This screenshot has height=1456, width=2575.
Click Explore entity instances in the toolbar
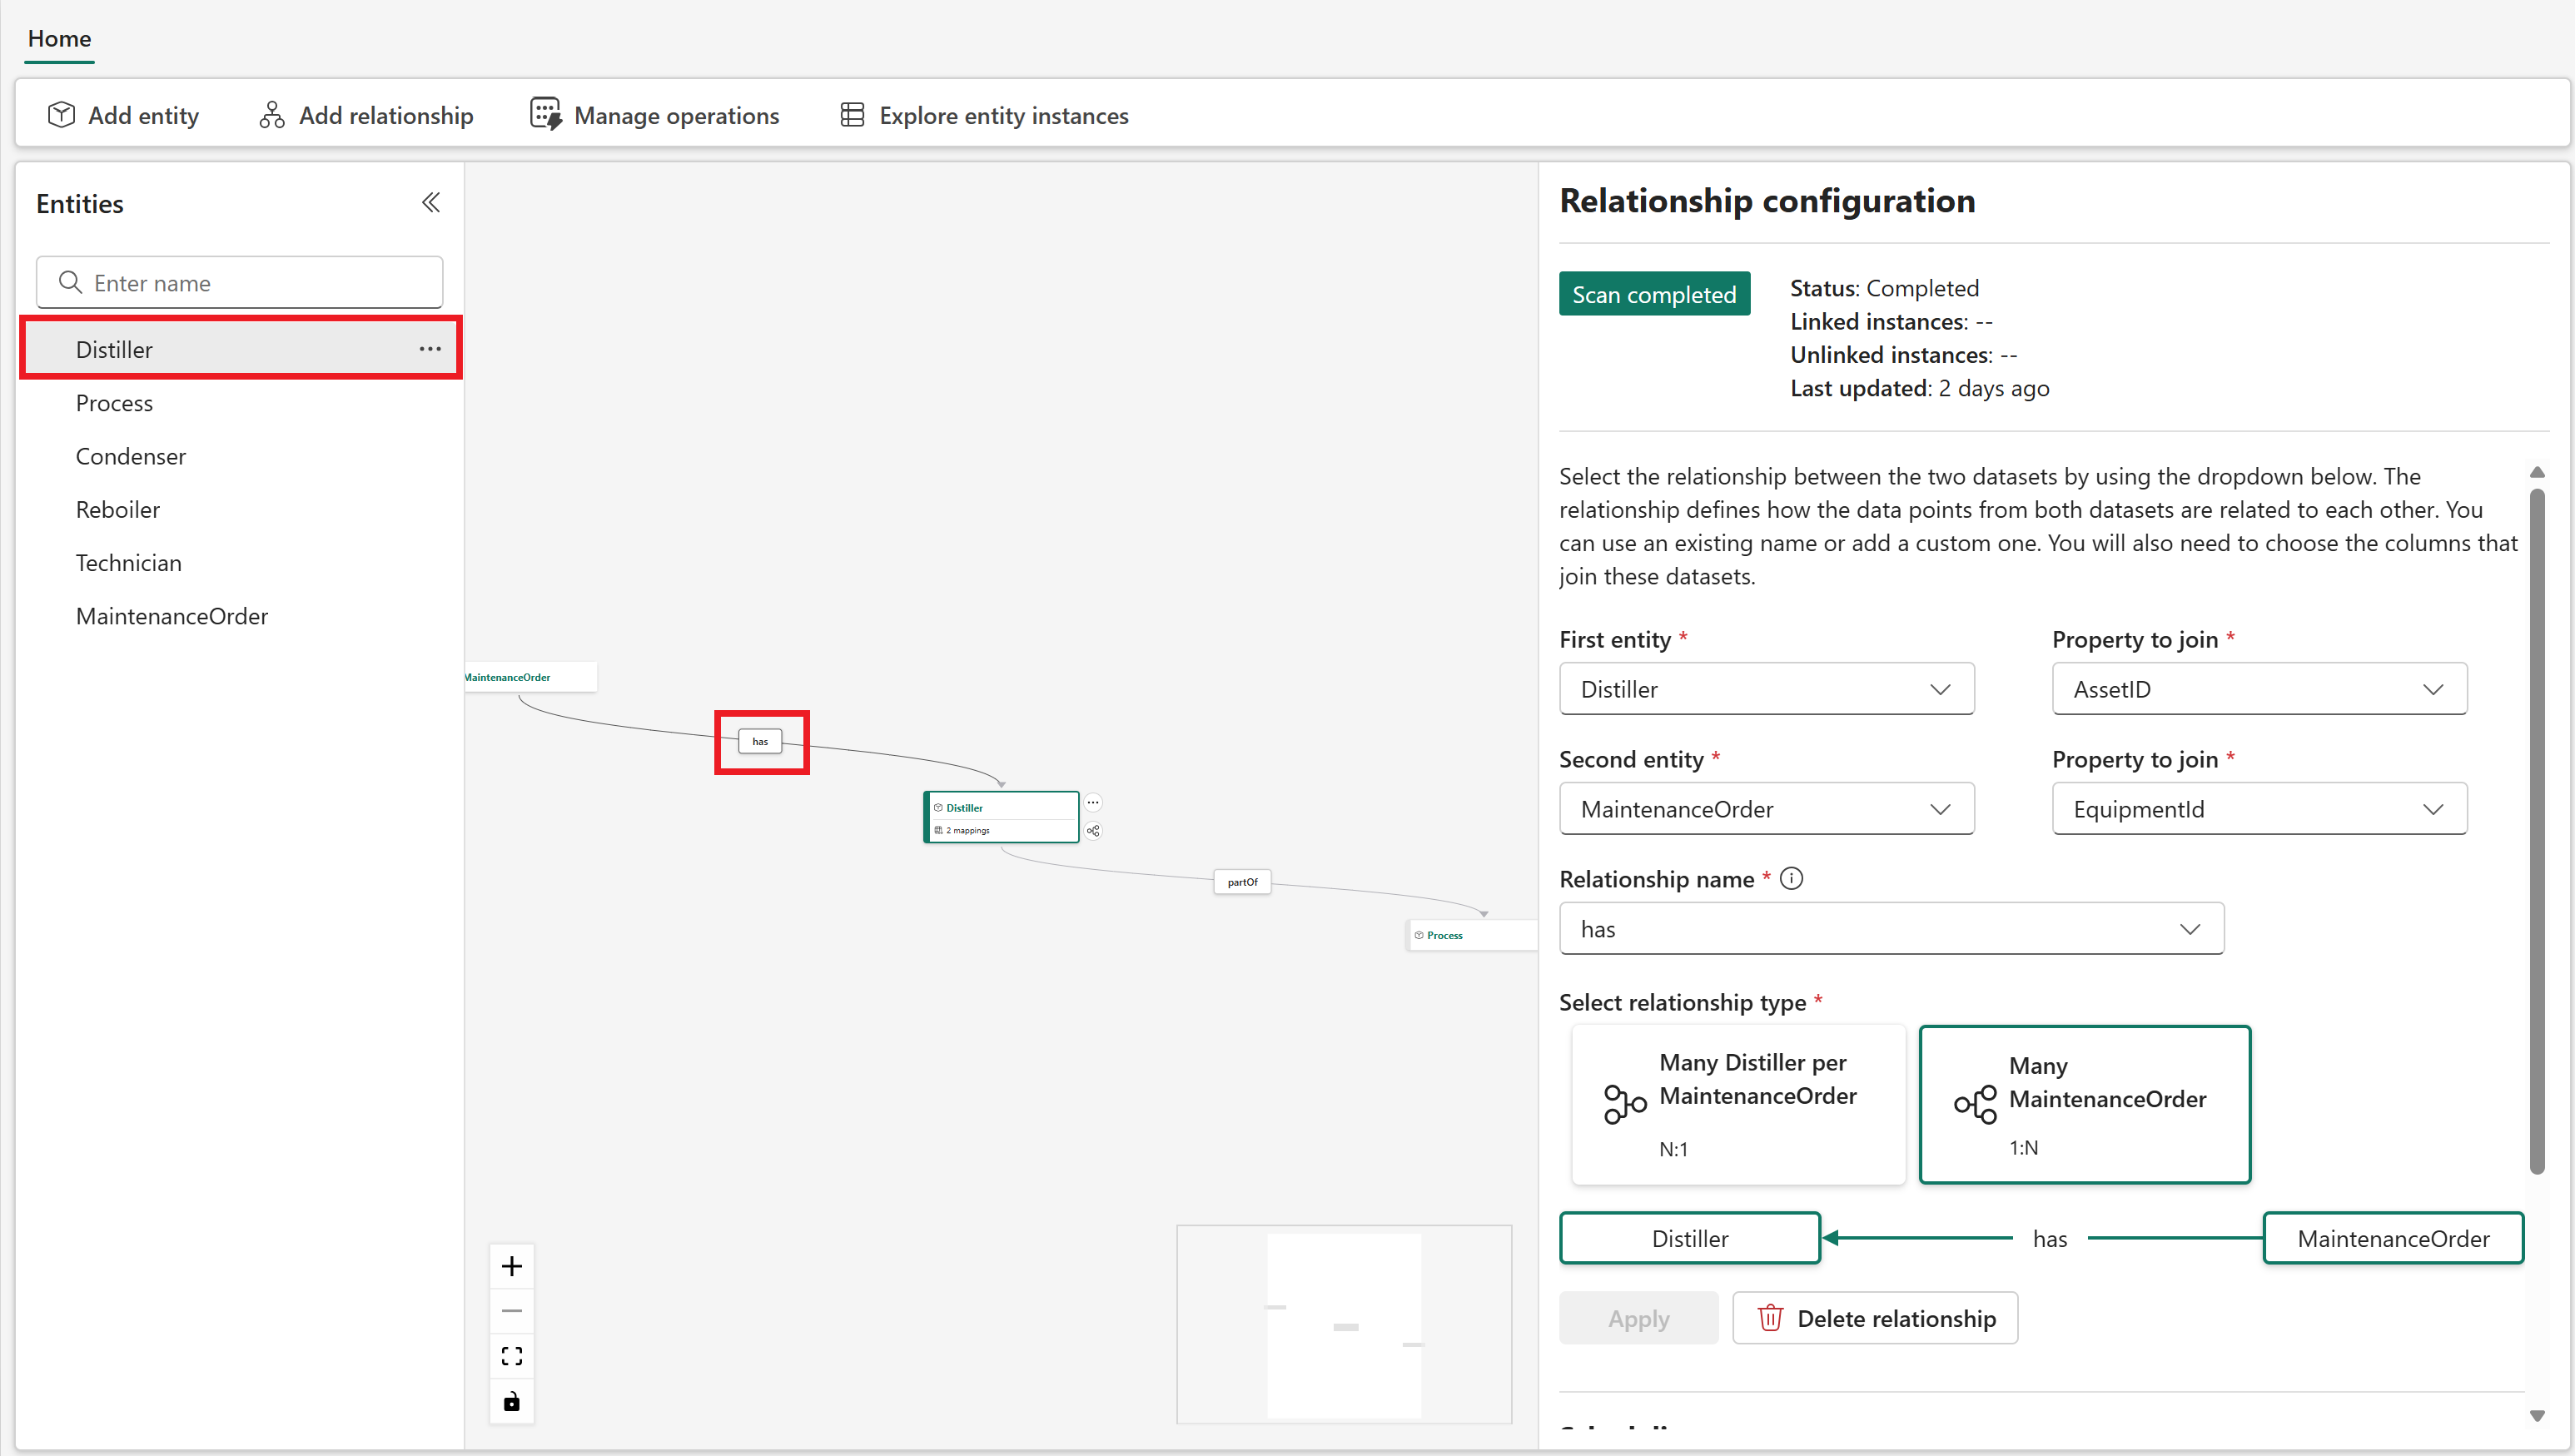[984, 115]
